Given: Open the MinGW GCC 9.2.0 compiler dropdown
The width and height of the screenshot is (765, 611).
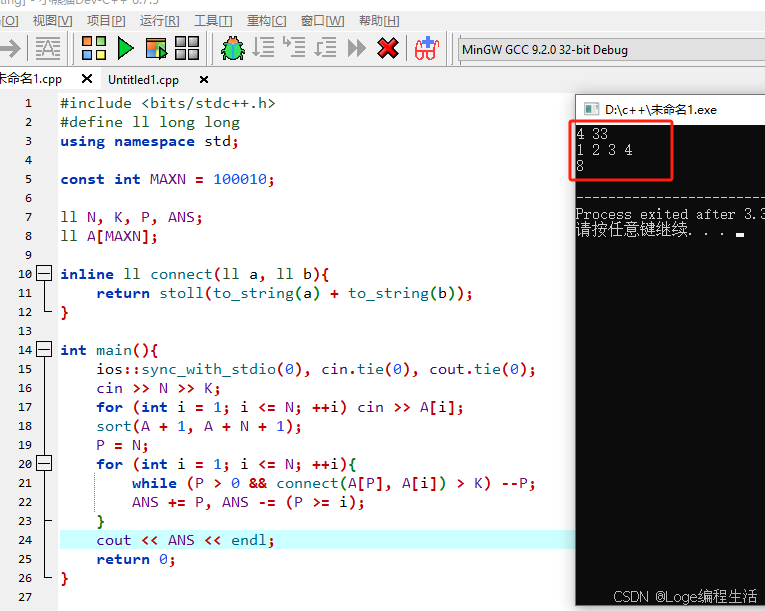Looking at the screenshot, I should (x=612, y=50).
